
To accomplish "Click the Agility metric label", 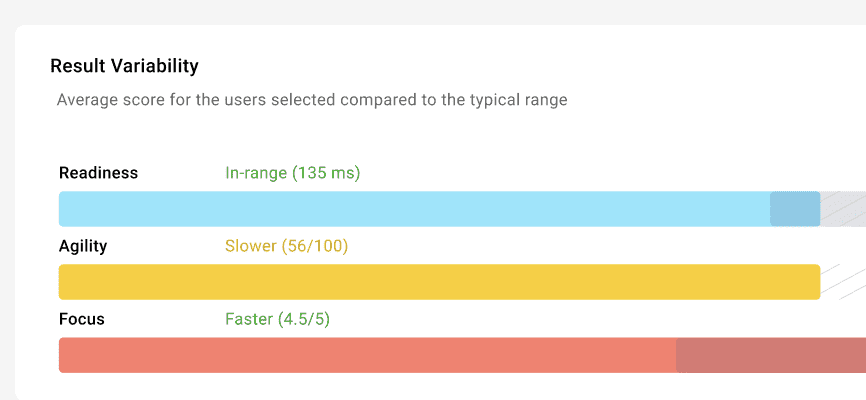I will (x=83, y=246).
